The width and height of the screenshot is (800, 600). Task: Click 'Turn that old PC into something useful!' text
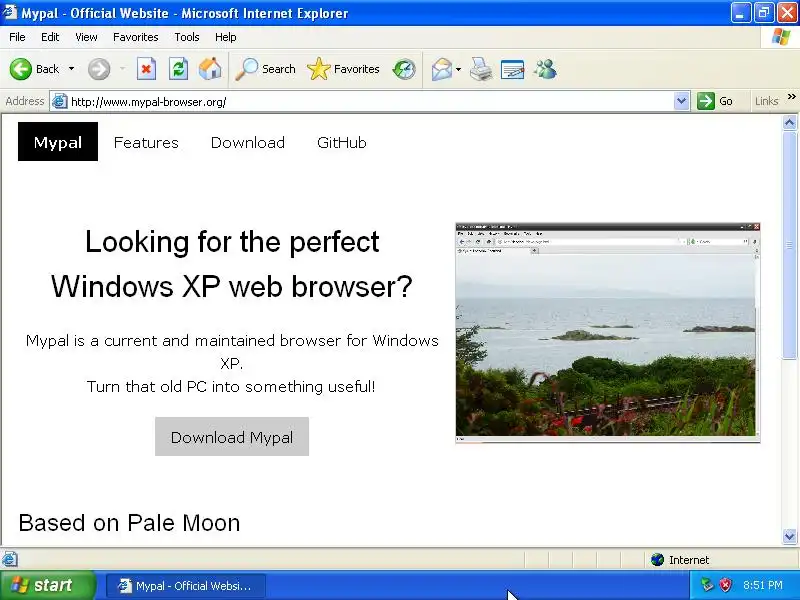pos(231,386)
